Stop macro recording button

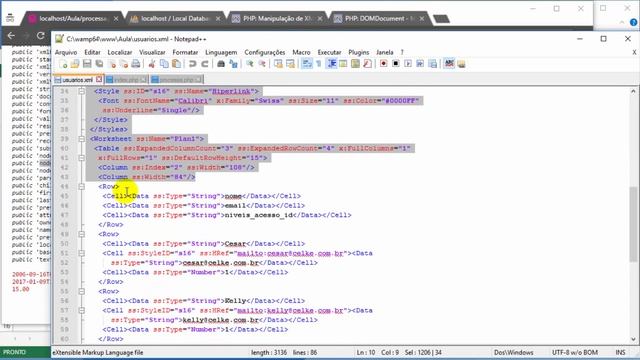coord(396,64)
